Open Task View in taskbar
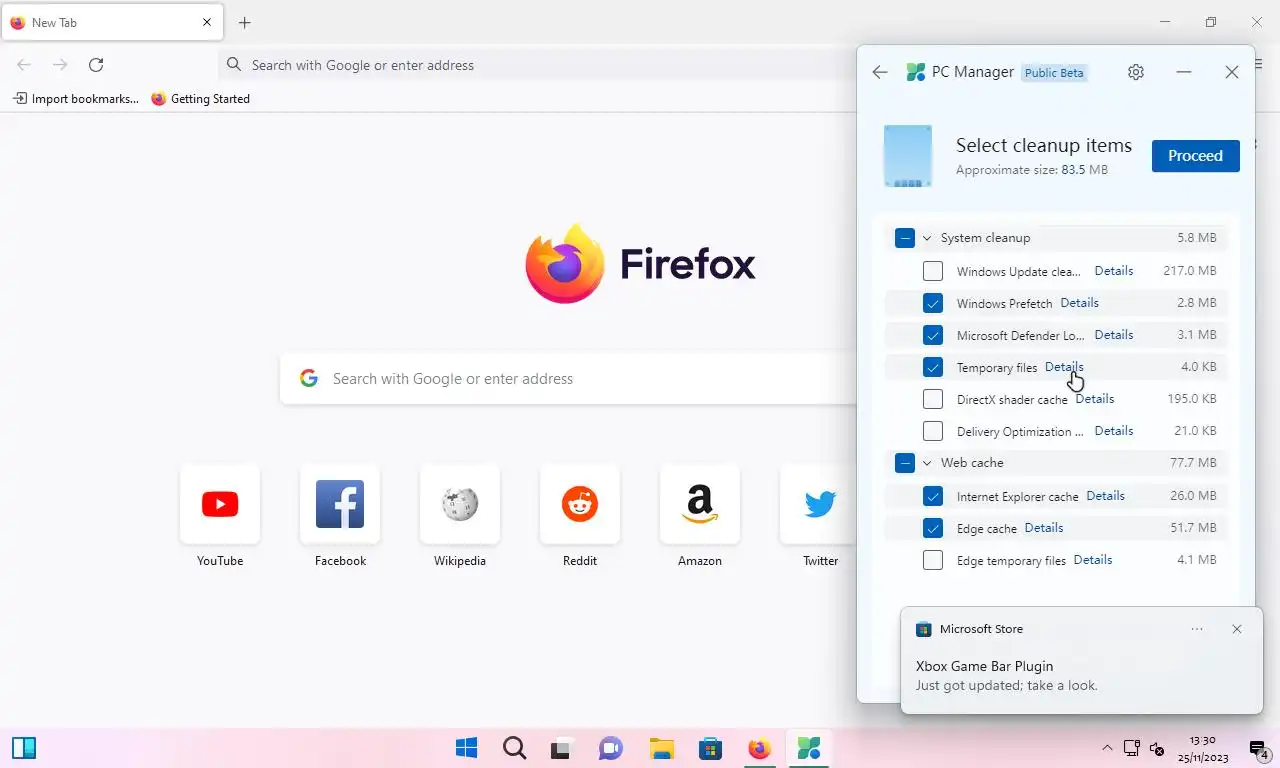The image size is (1280, 768). click(x=562, y=748)
